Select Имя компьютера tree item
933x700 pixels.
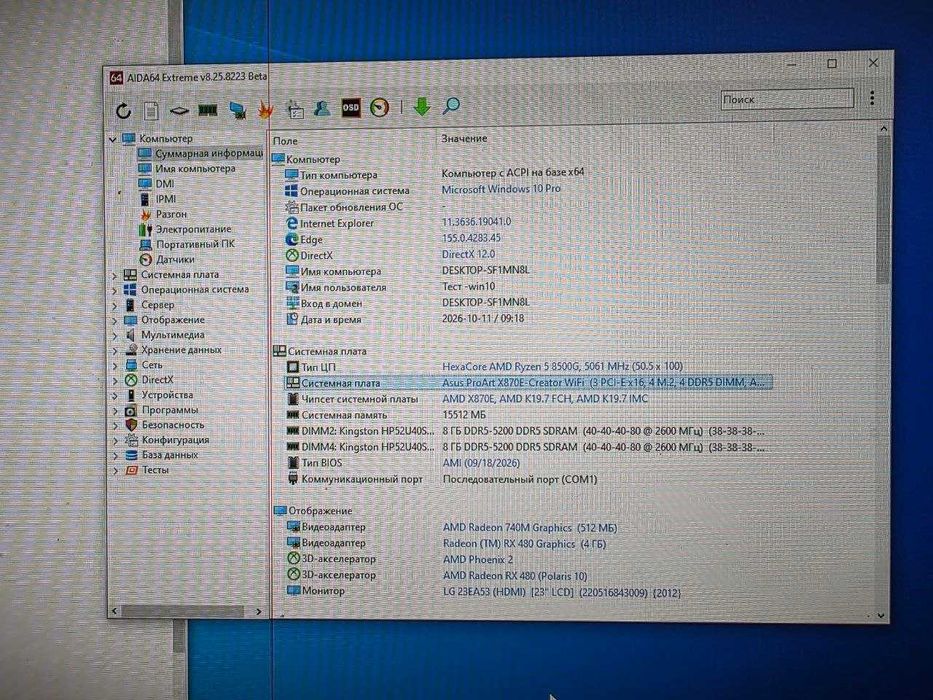click(187, 169)
